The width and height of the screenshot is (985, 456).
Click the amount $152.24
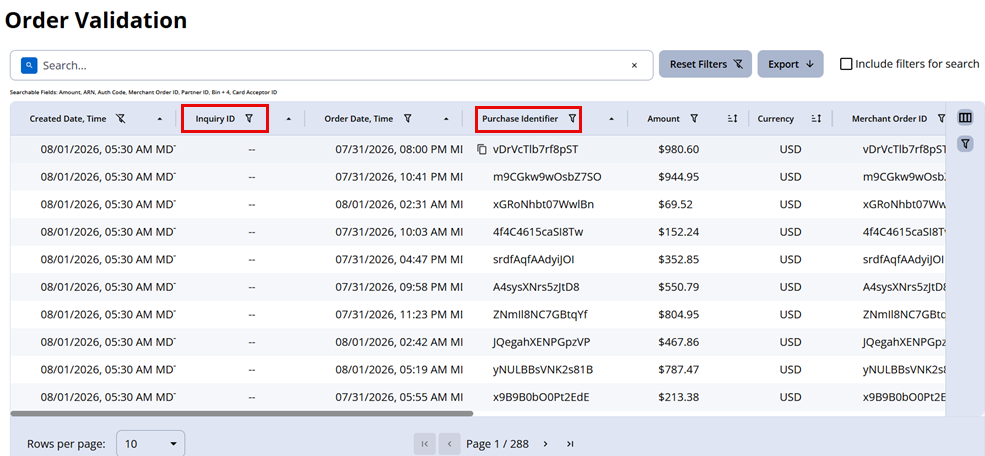679,232
